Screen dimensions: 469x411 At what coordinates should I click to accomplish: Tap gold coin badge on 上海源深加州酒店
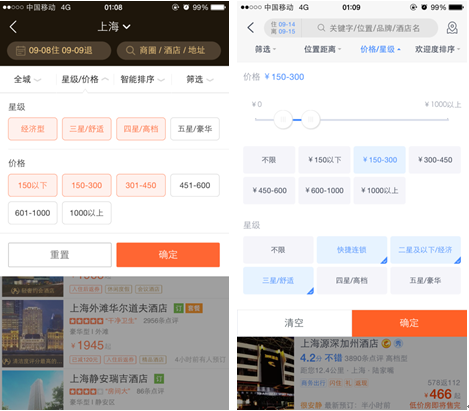386,343
